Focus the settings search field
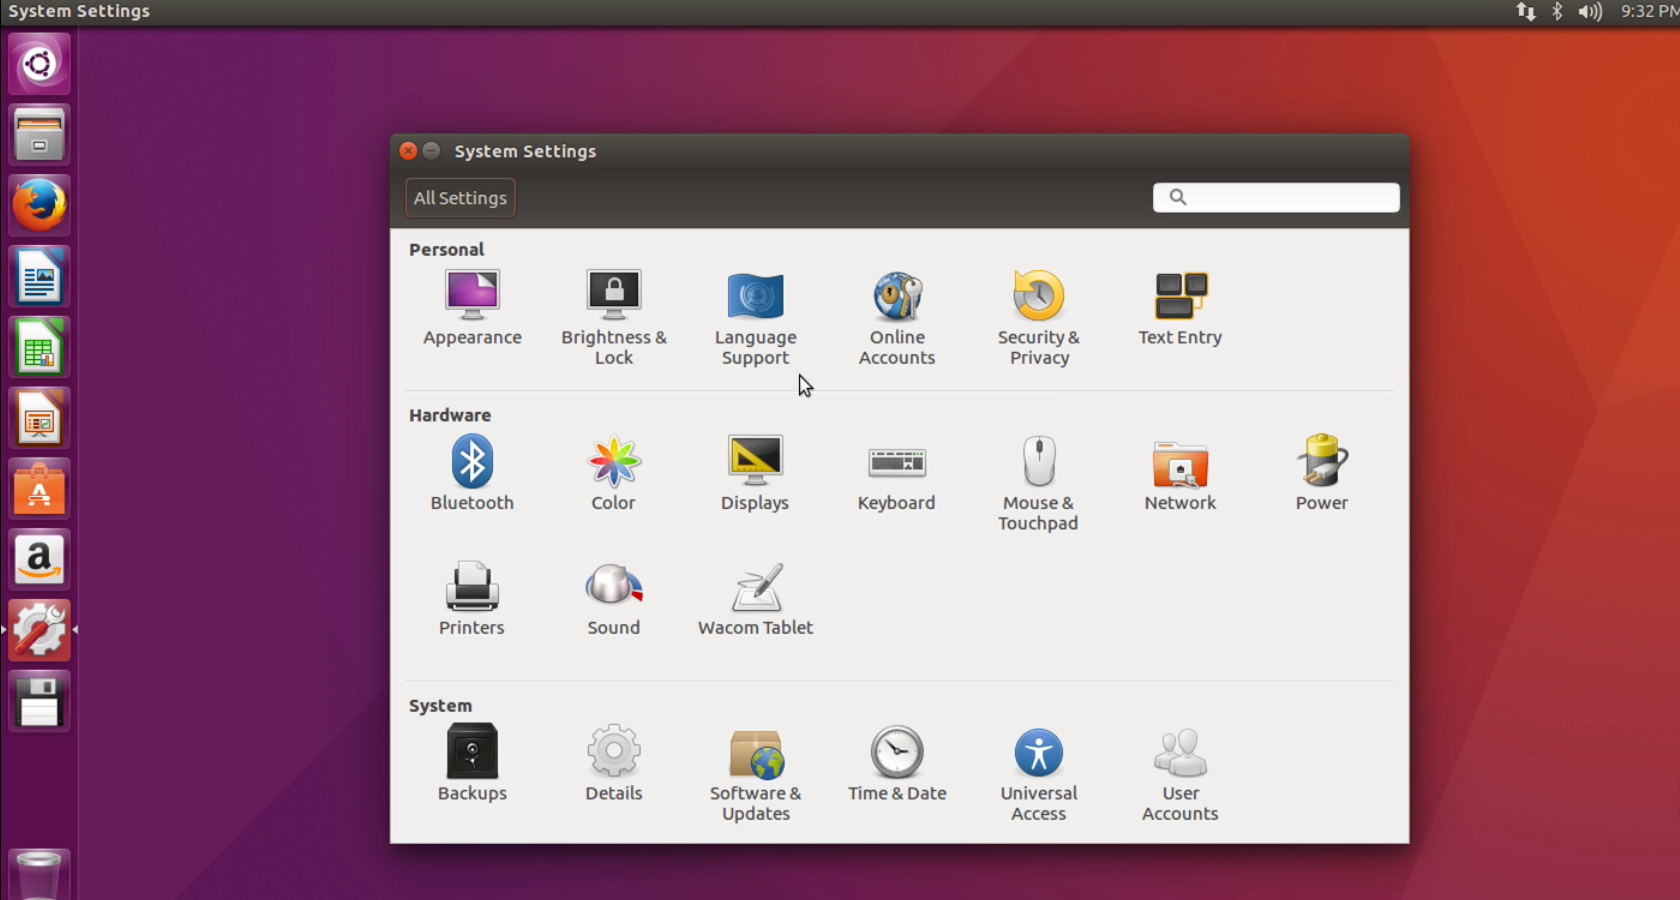The image size is (1680, 900). [1276, 197]
